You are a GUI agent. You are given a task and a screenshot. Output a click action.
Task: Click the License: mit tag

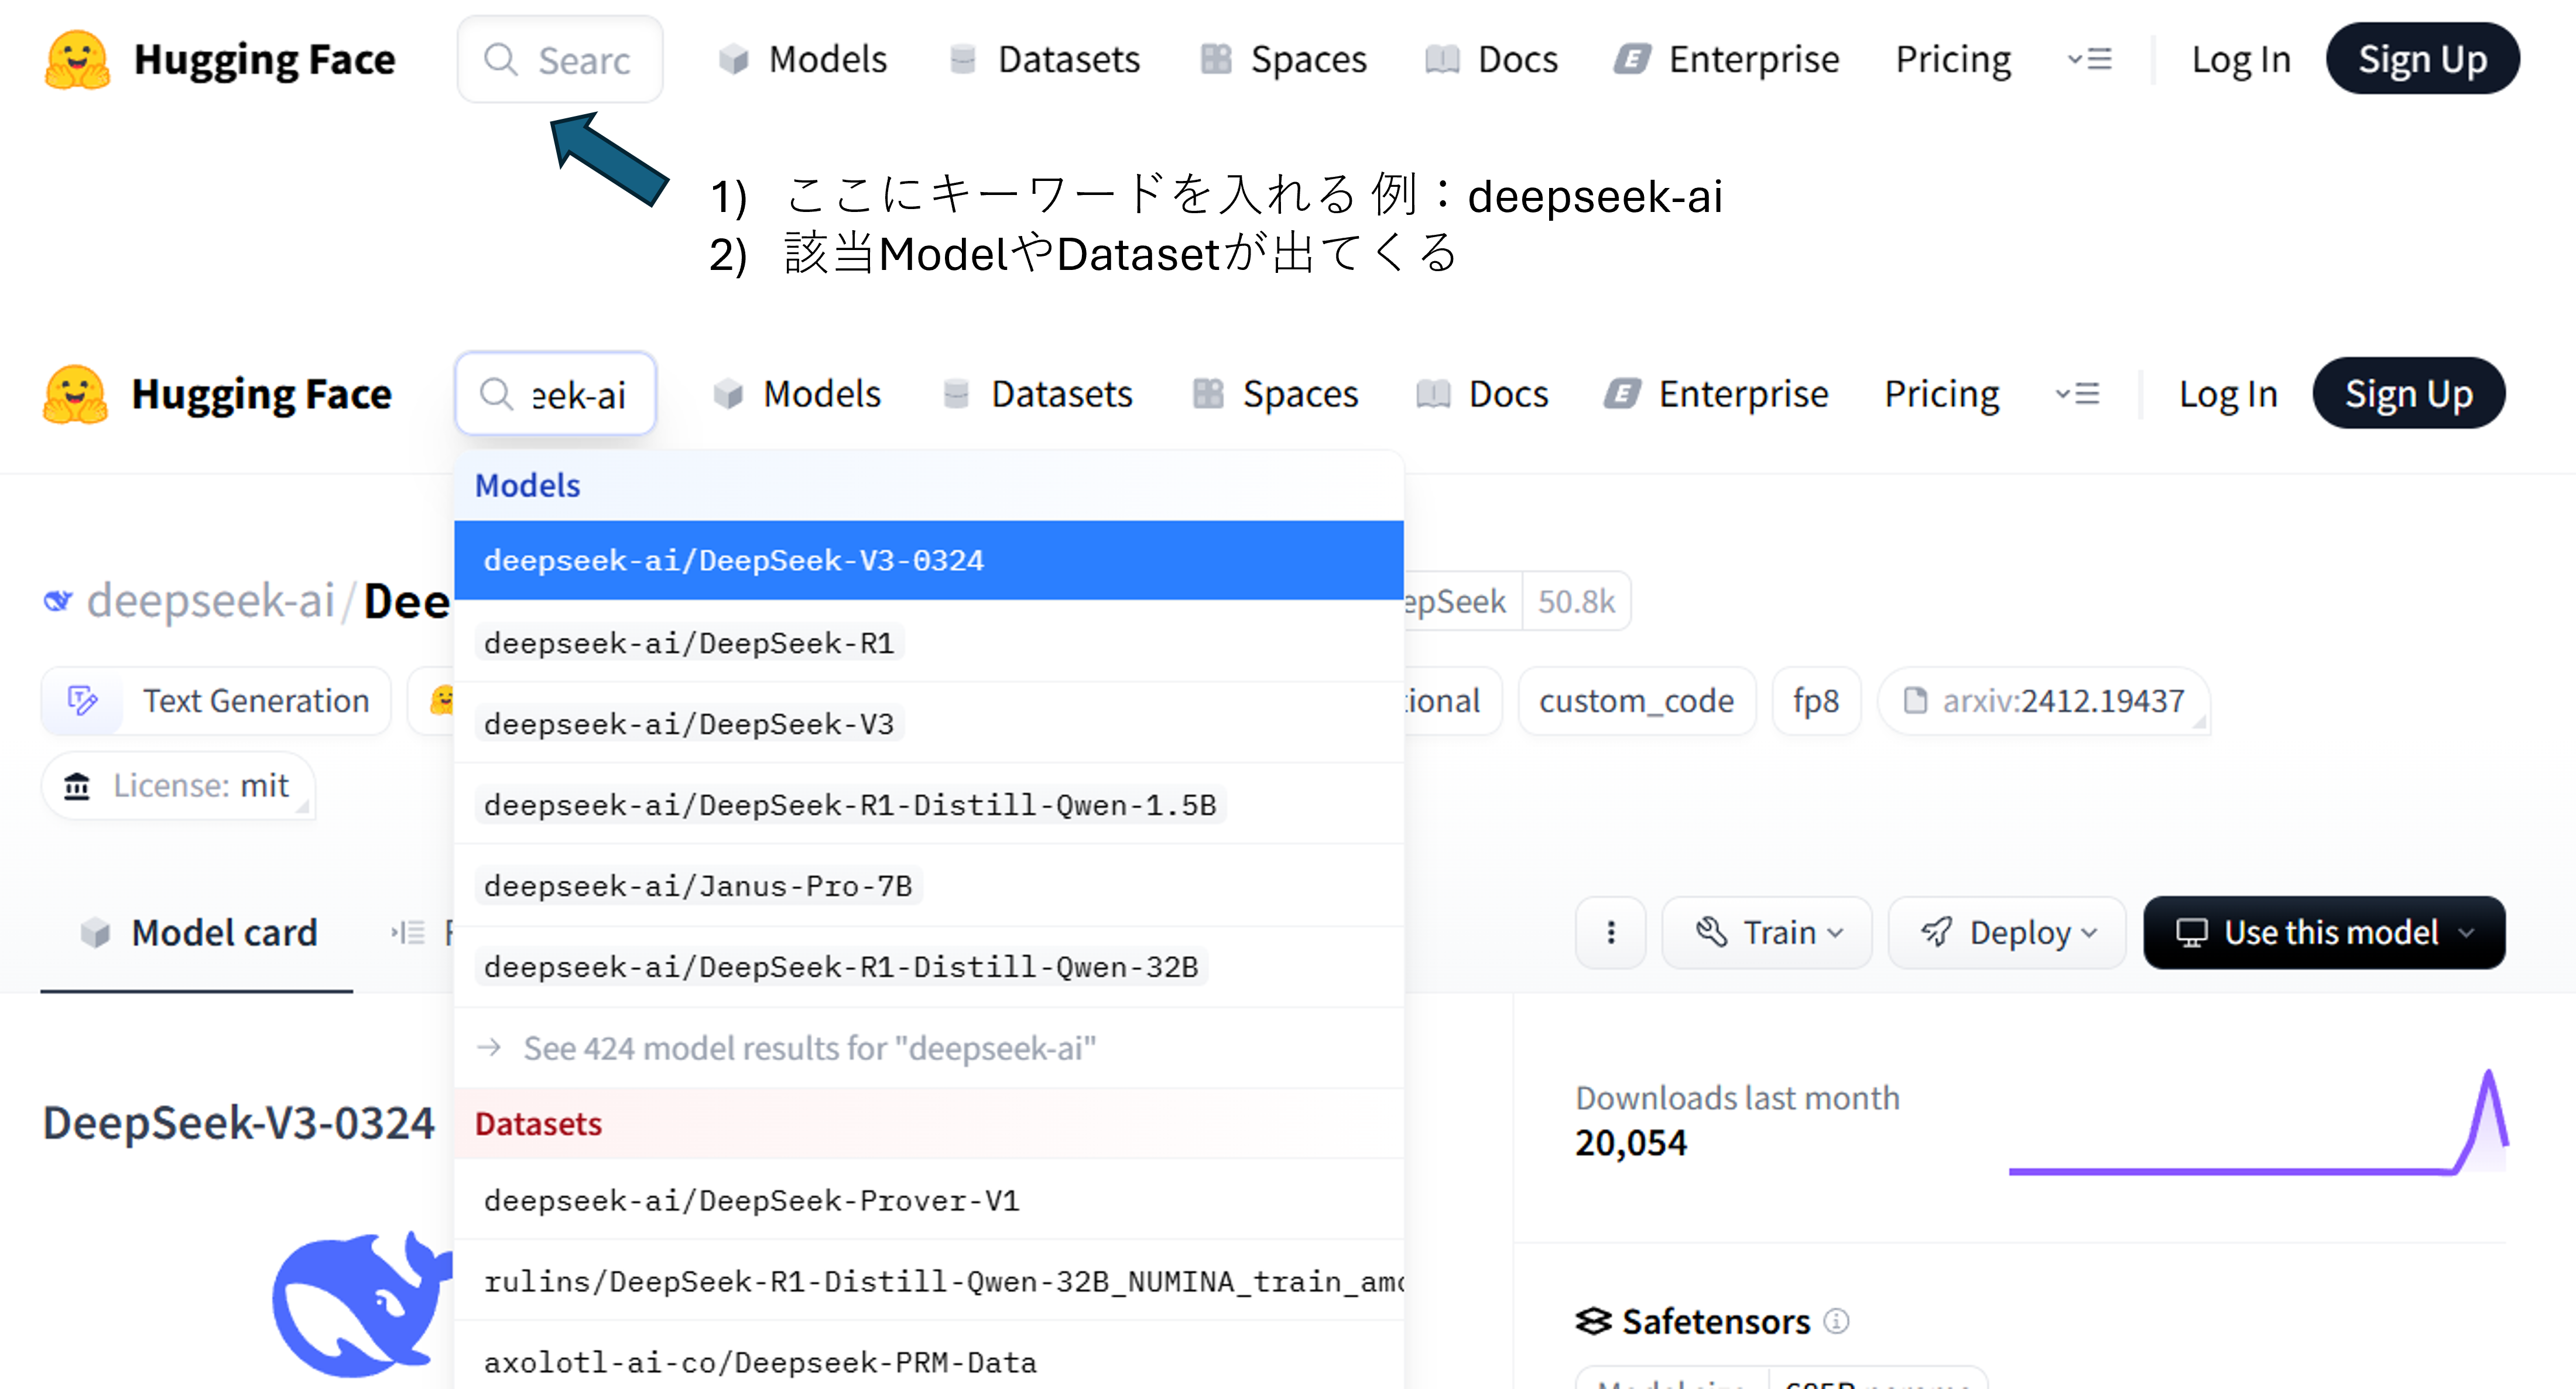pyautogui.click(x=179, y=786)
